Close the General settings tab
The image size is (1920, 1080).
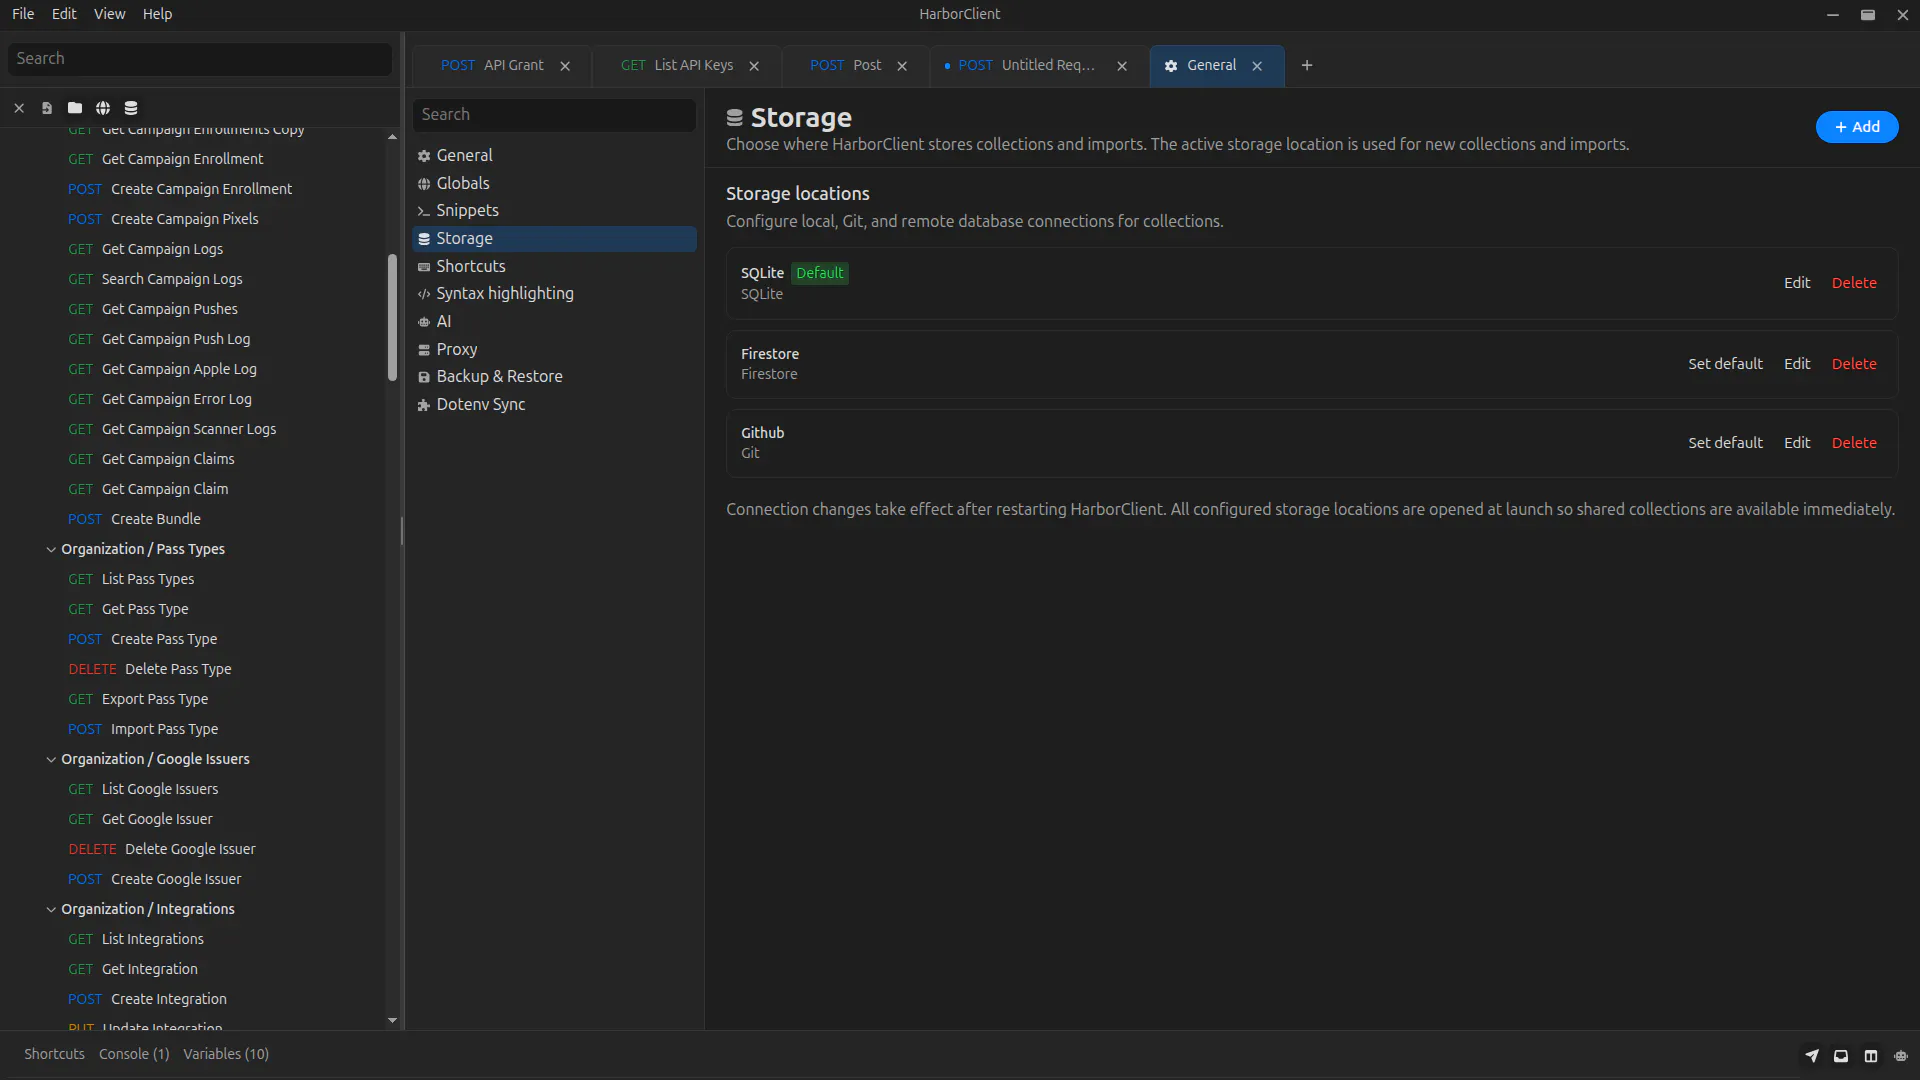click(x=1257, y=66)
